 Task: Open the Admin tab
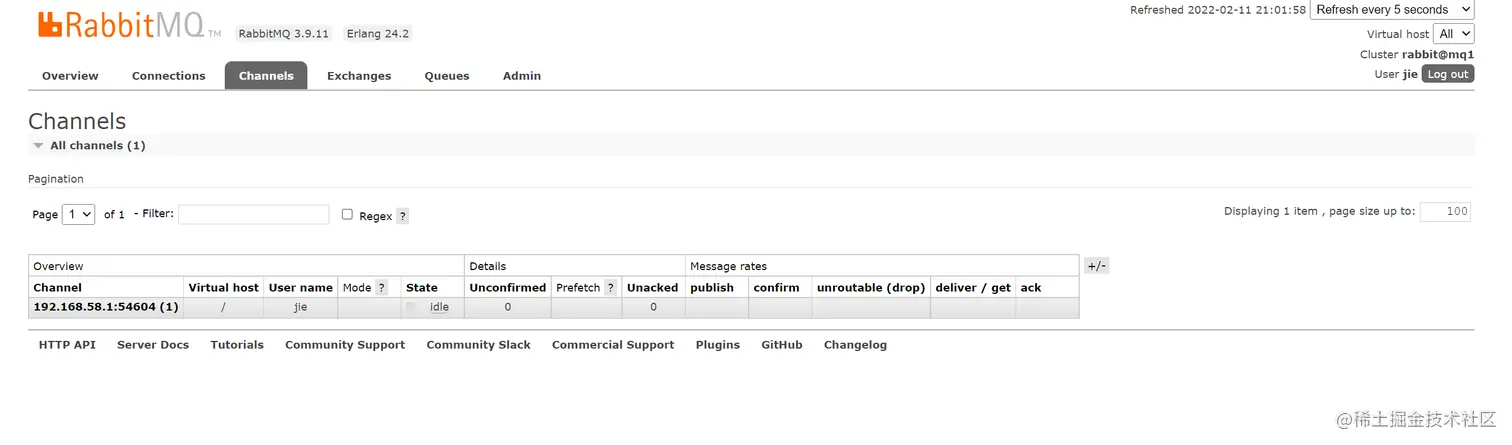[x=522, y=76]
